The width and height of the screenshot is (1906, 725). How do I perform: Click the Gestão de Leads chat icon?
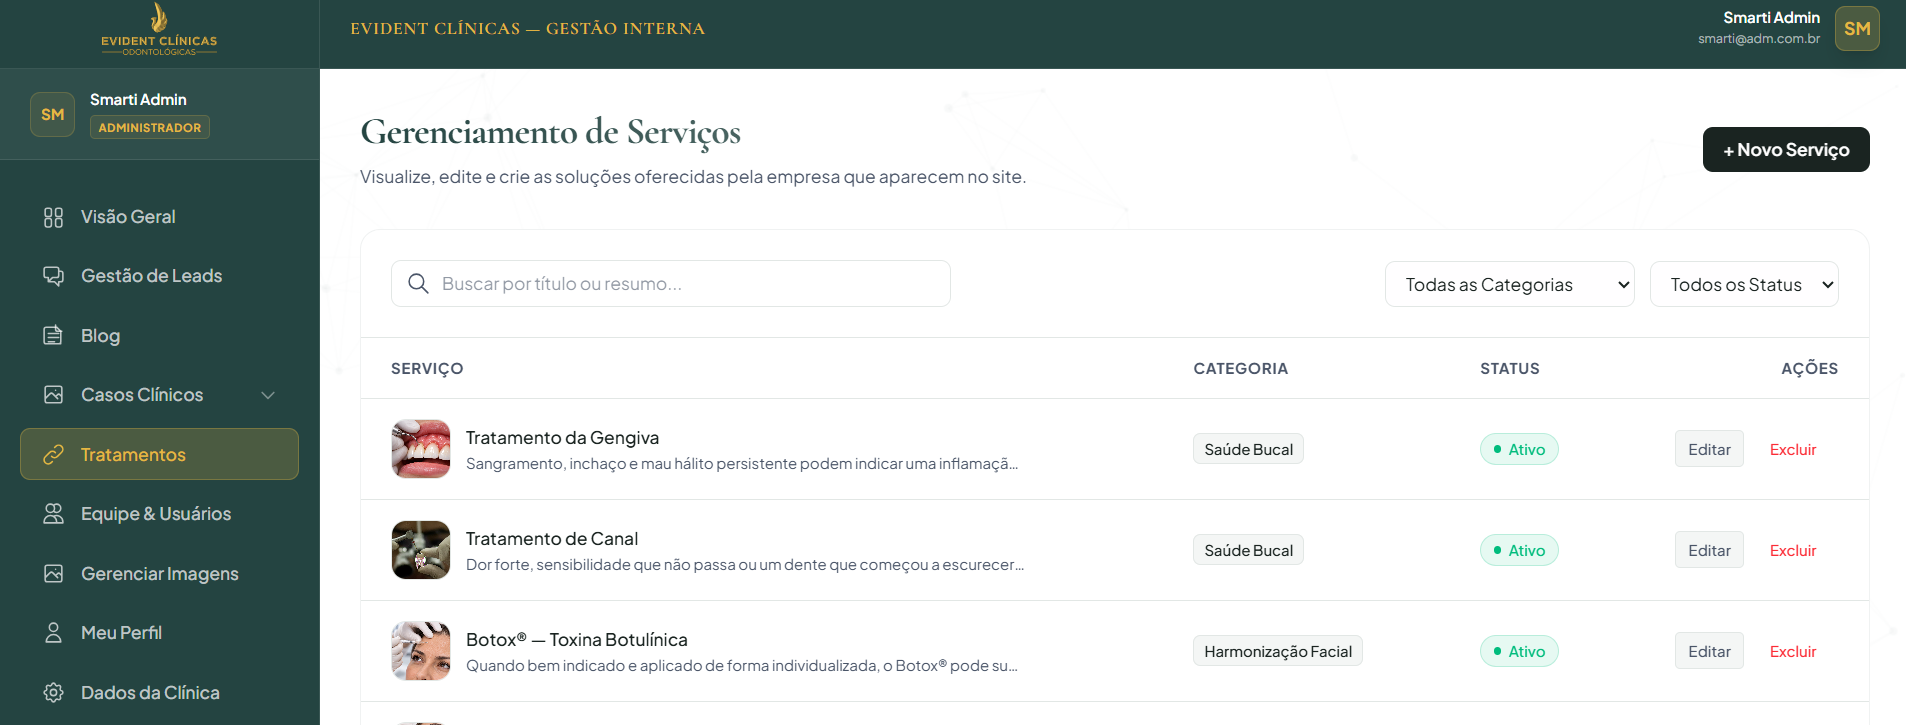(x=54, y=276)
